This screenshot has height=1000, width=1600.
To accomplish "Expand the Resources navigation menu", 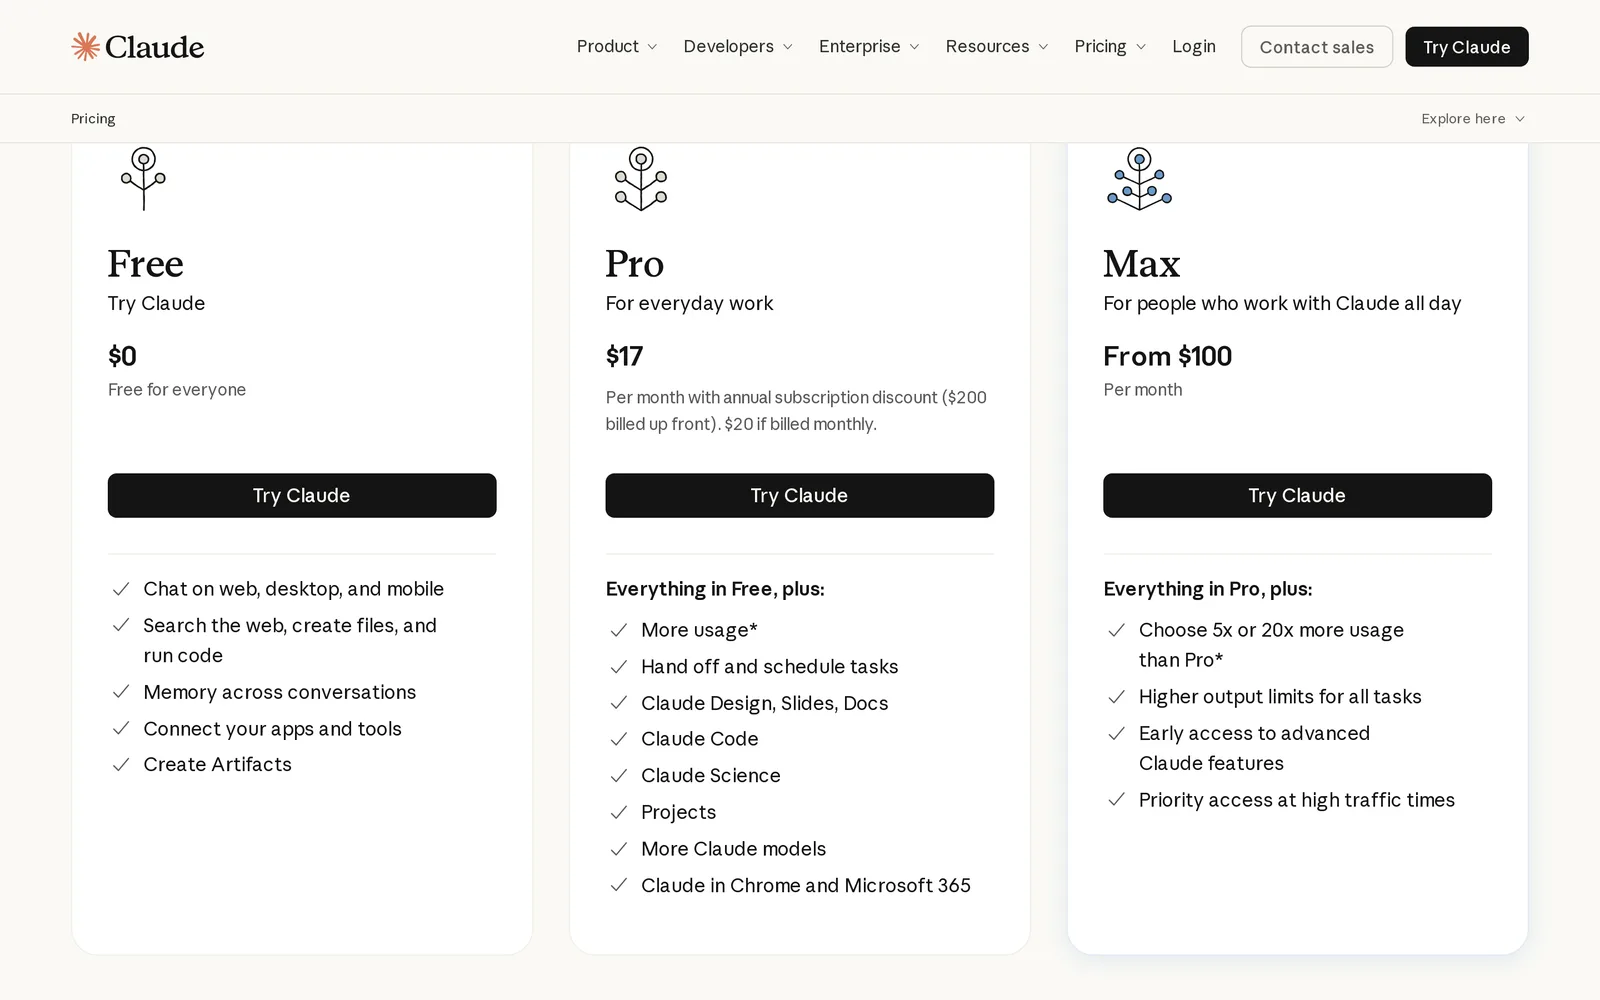I will point(997,46).
